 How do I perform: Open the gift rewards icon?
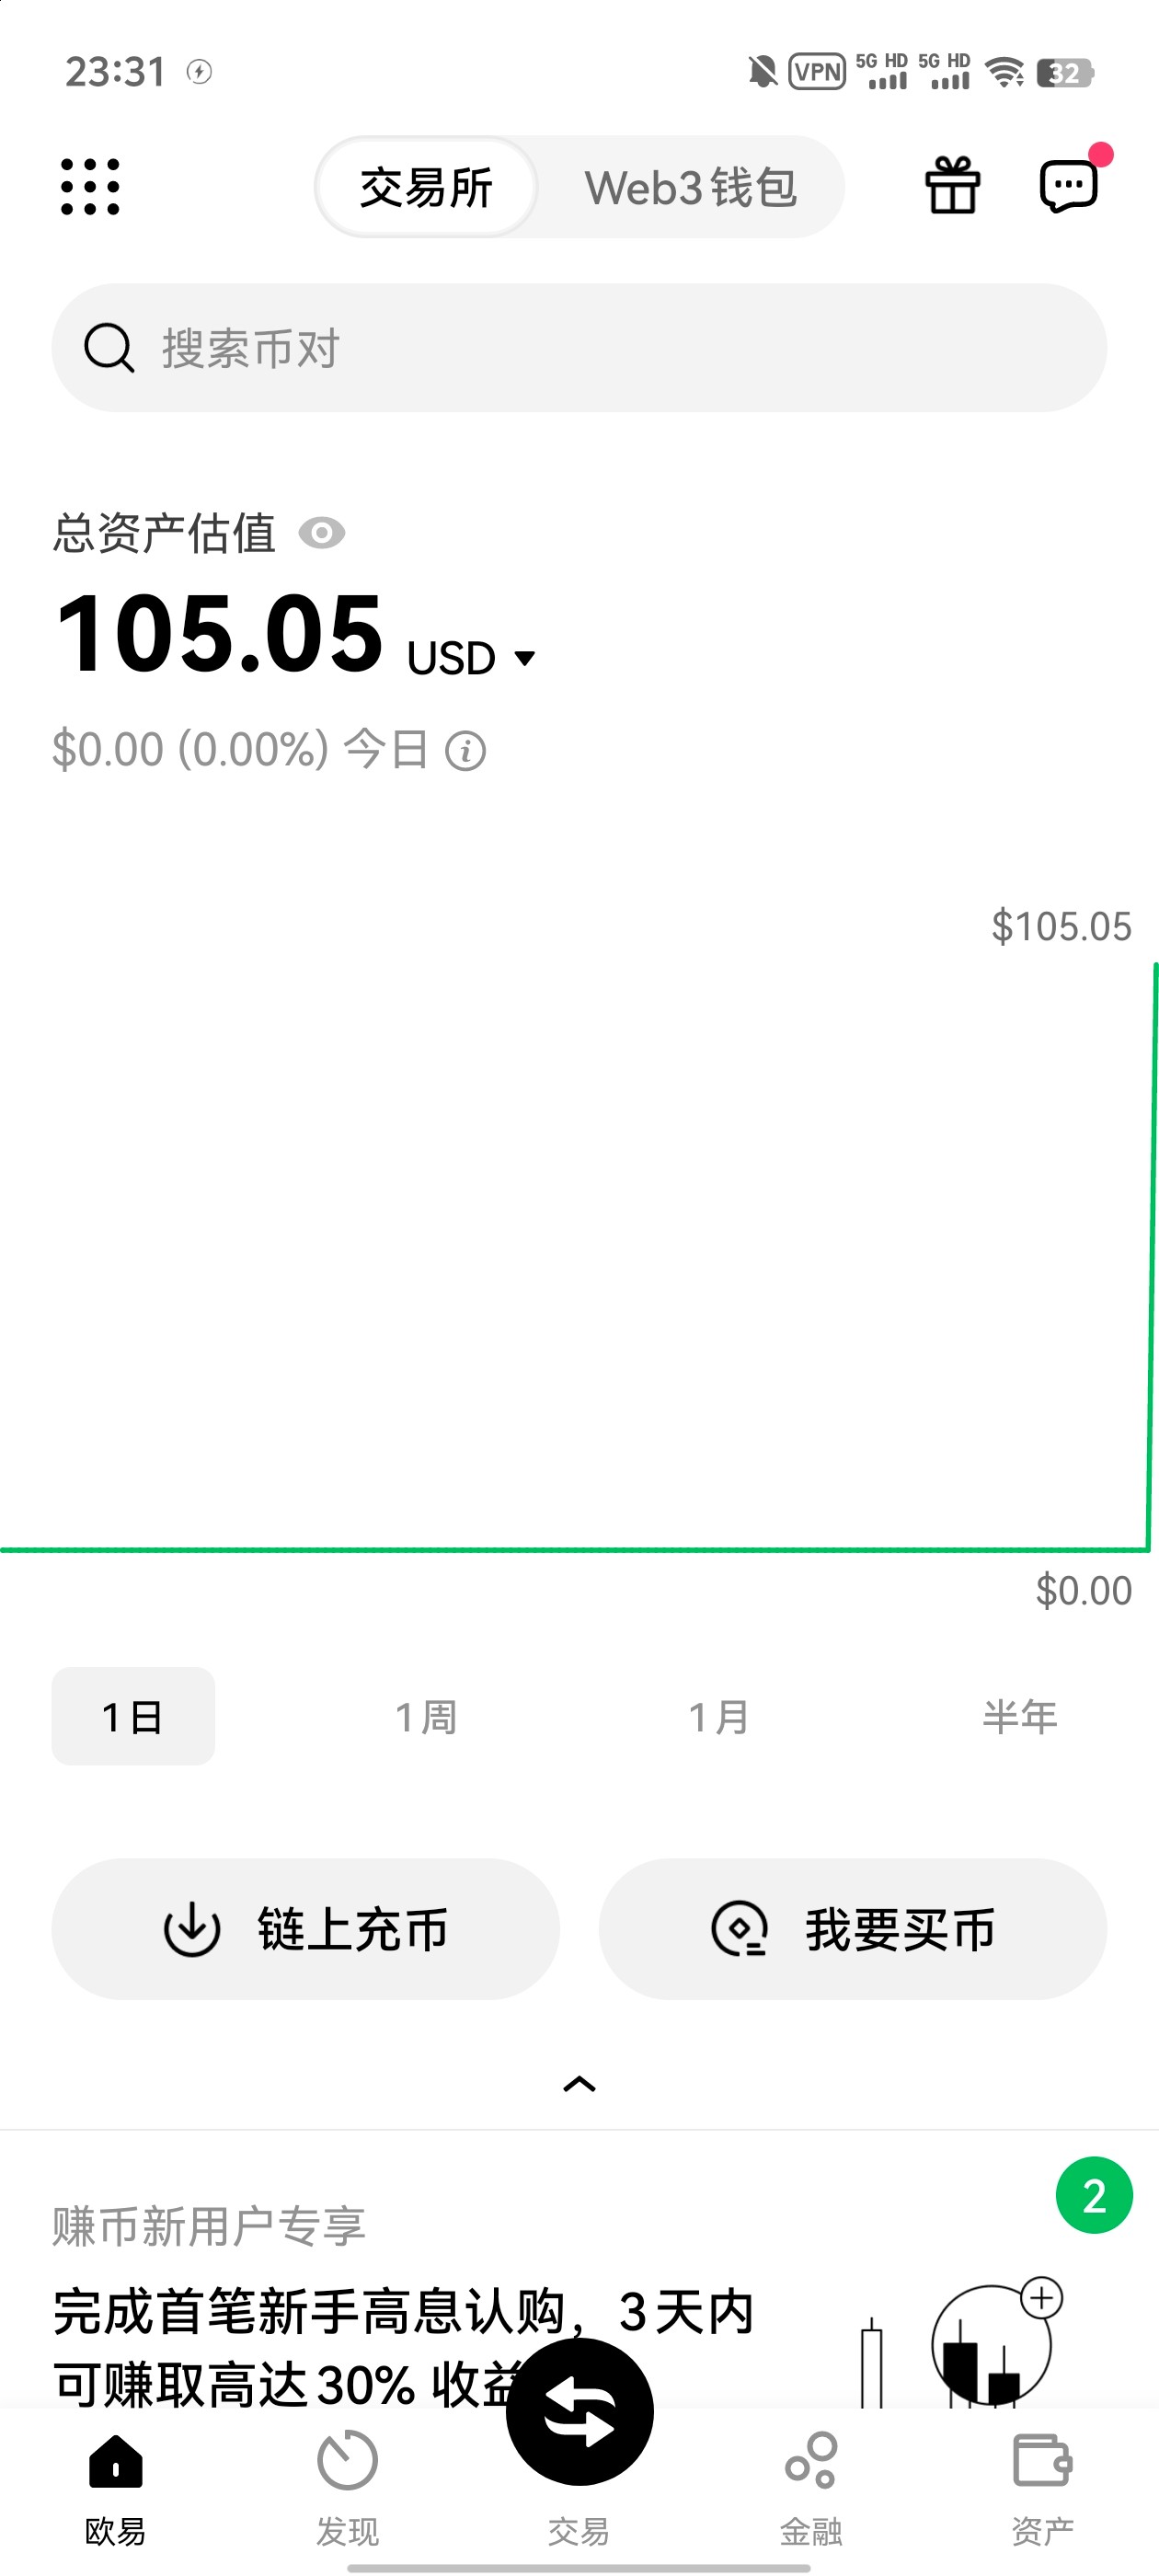[x=952, y=186]
